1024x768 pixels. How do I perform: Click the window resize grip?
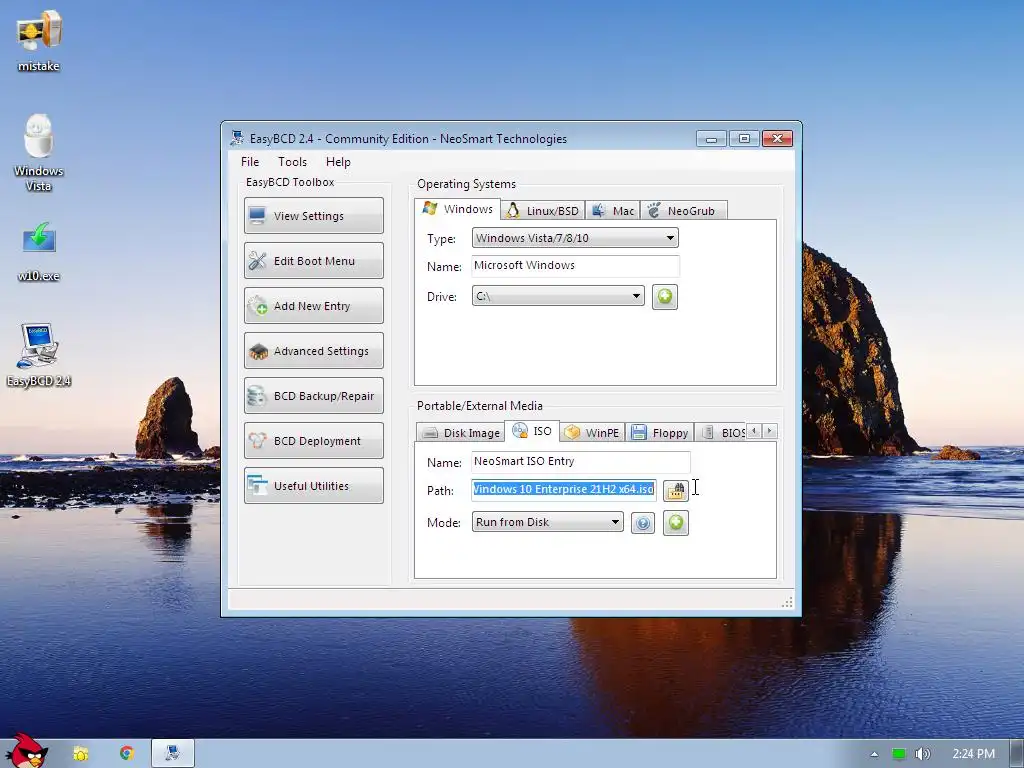(x=788, y=602)
